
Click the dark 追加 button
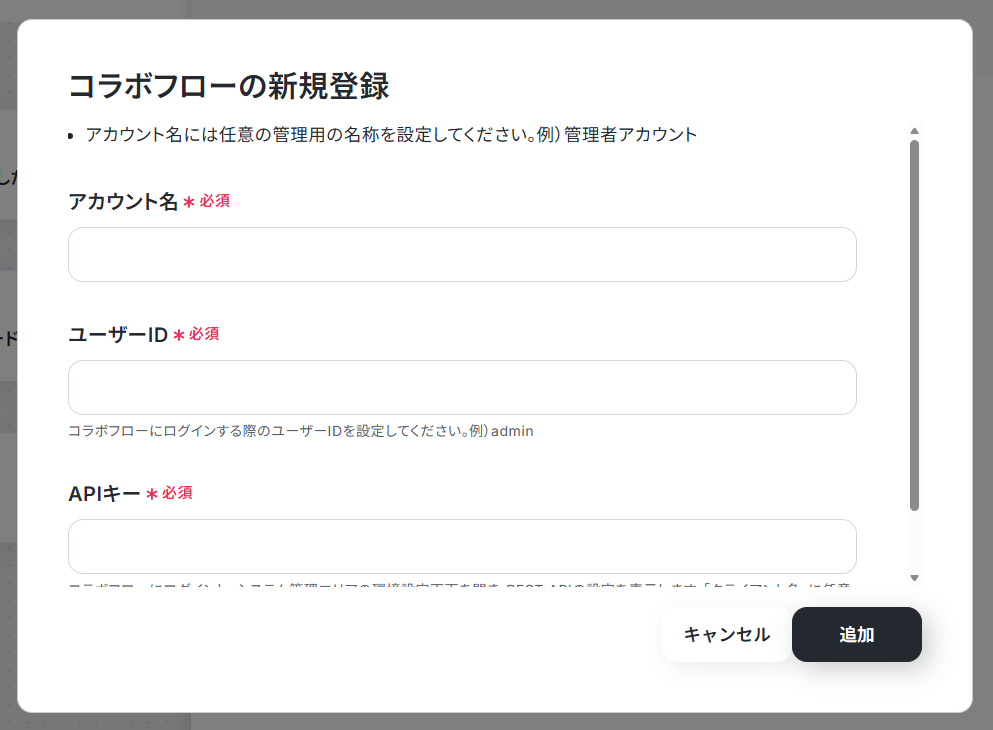coord(857,634)
